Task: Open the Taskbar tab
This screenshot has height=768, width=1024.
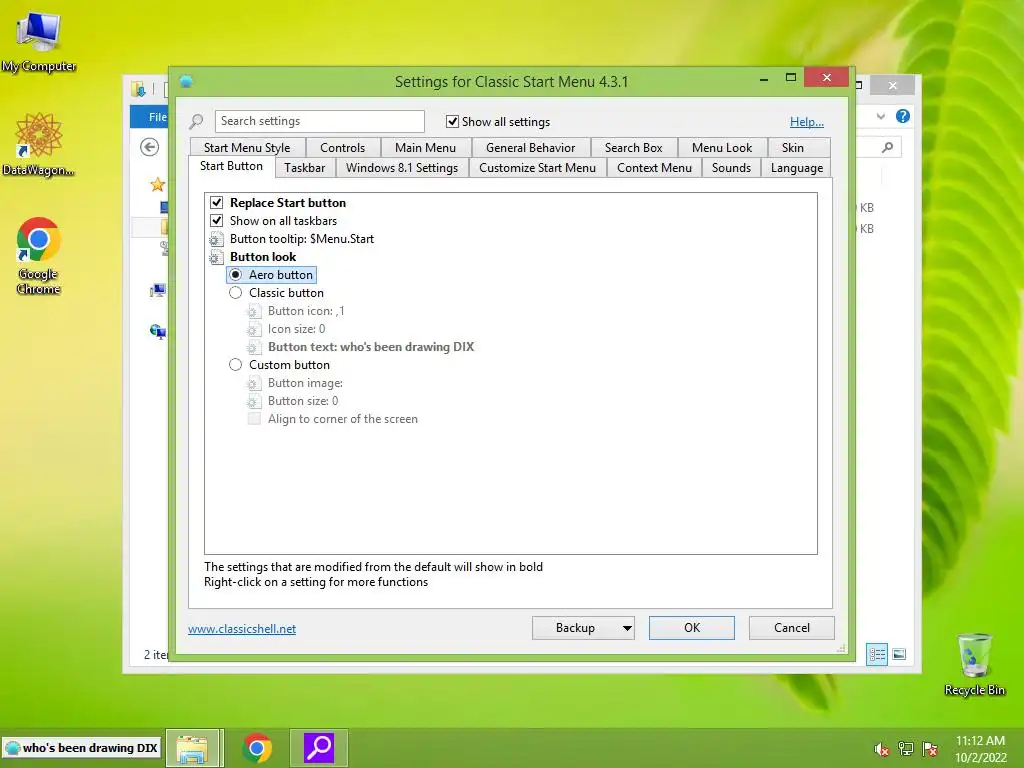Action: tap(304, 168)
